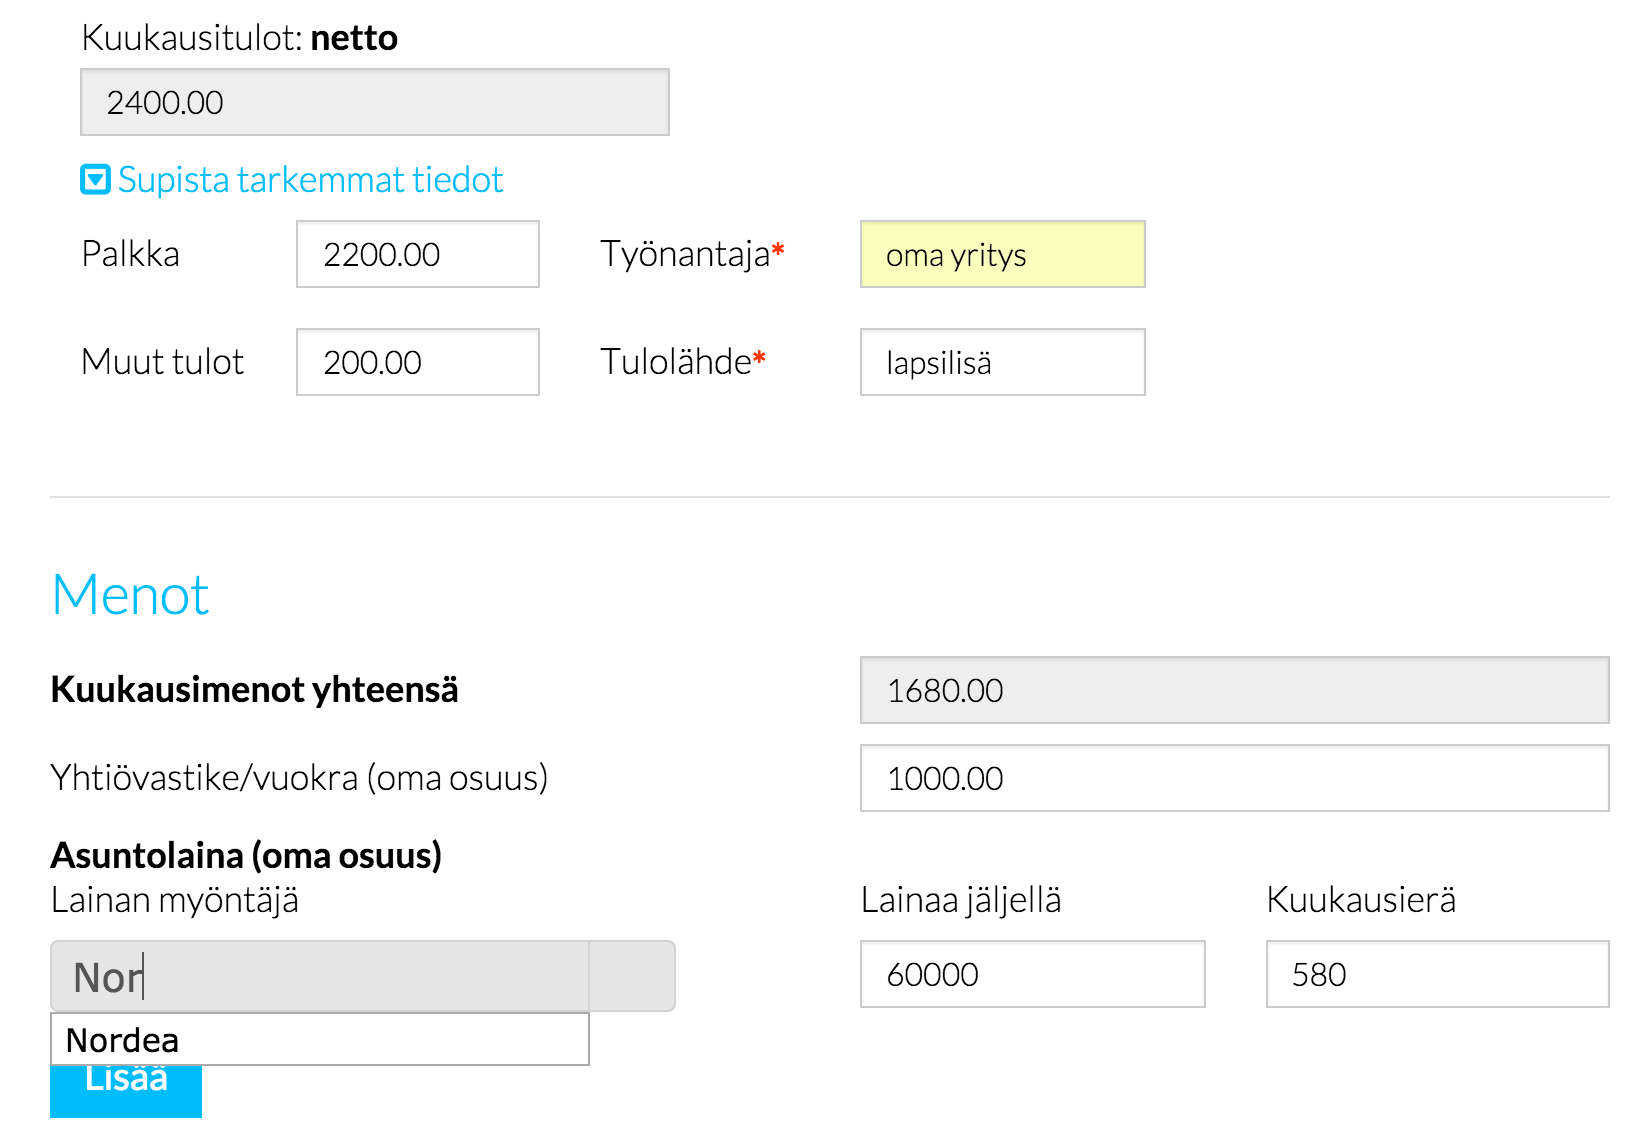Click the Työnantaja field with oma yritys
Screen dimensions: 1636x1130
(1003, 254)
